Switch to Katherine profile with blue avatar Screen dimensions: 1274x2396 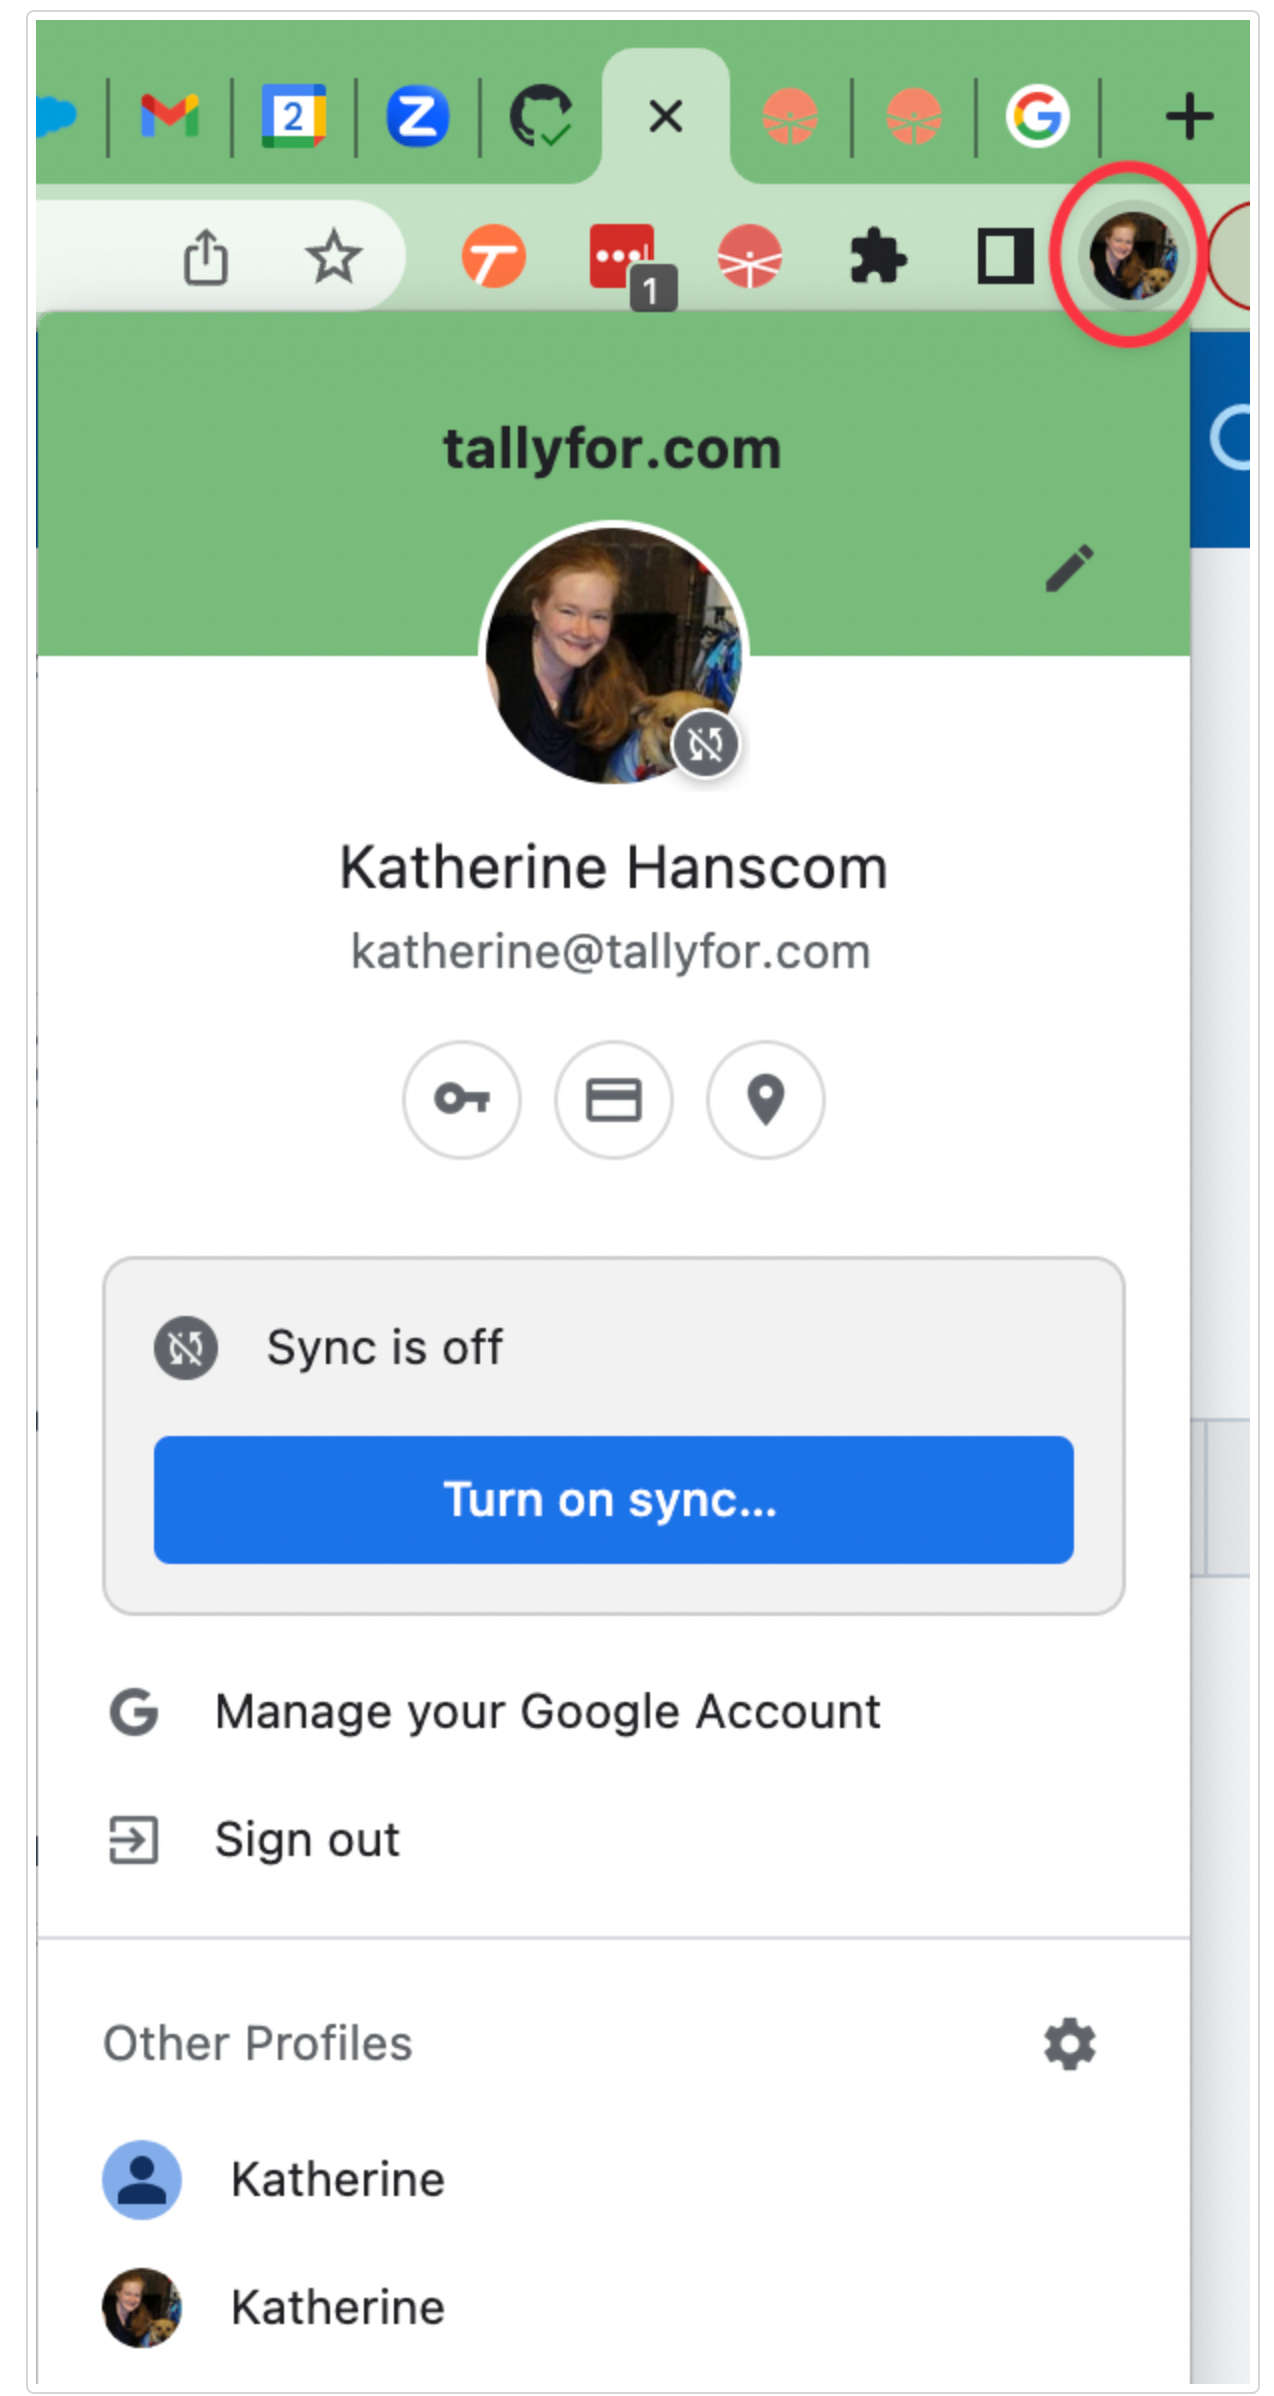(613, 2179)
